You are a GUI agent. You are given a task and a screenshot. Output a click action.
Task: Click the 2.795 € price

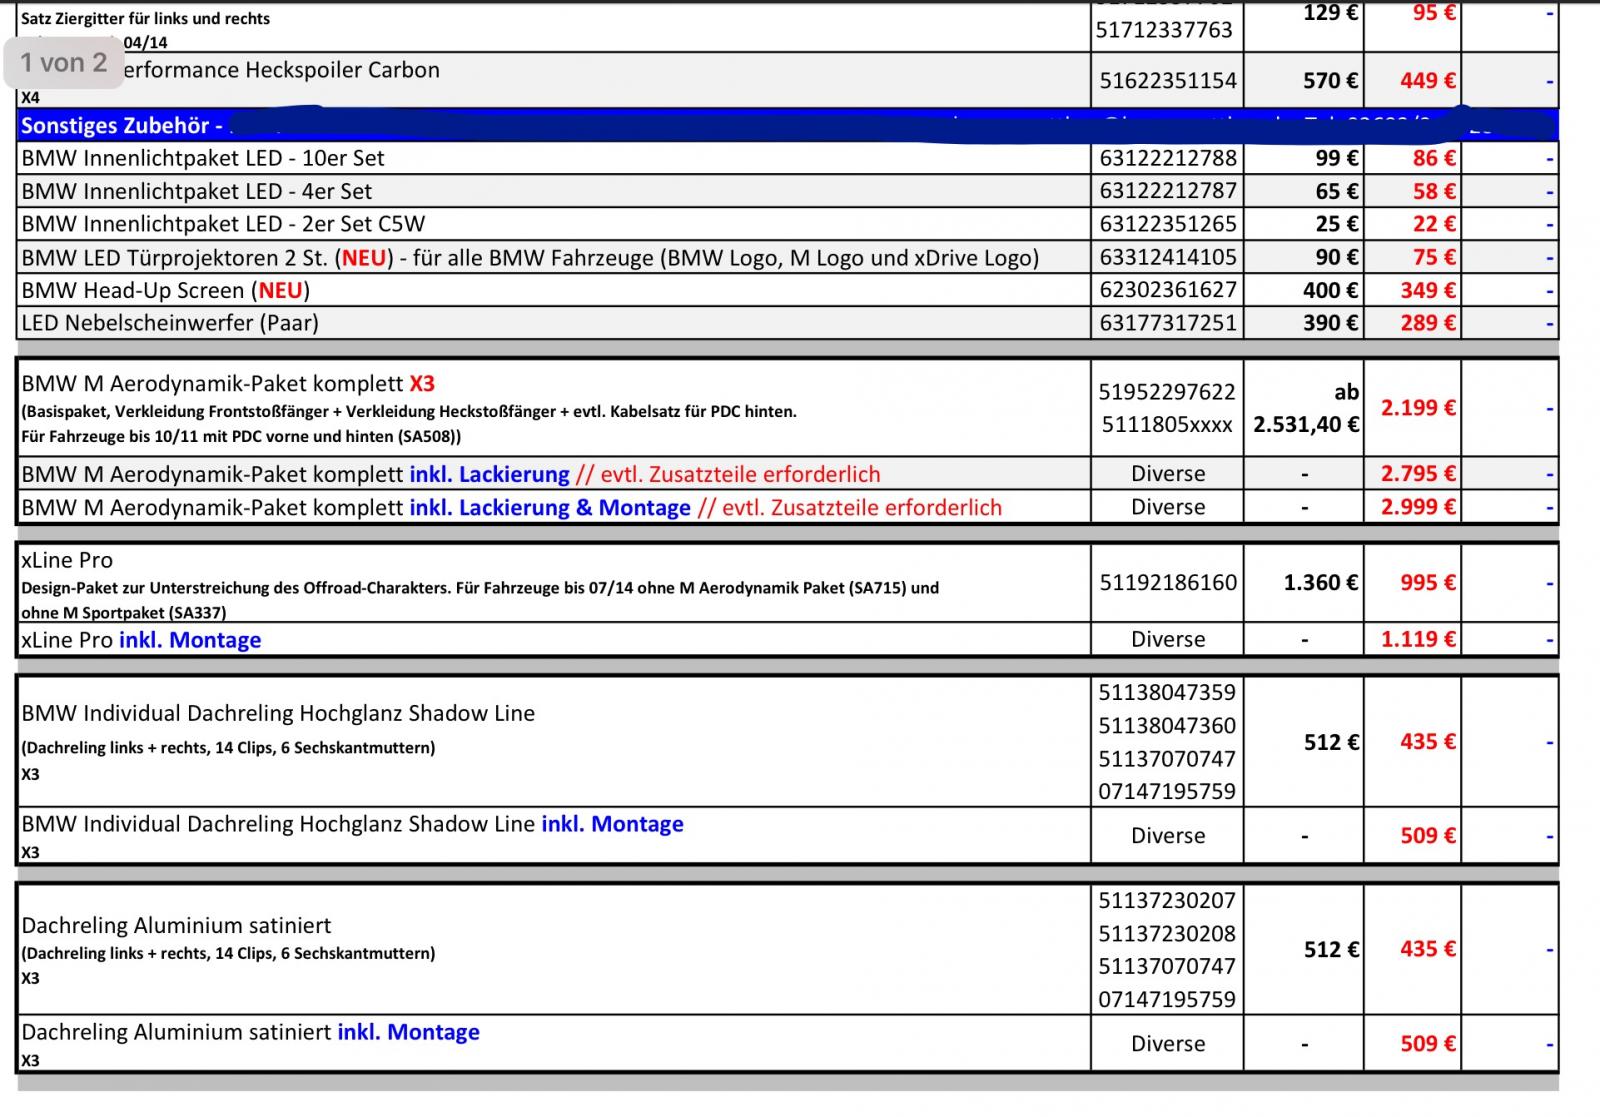(1418, 474)
